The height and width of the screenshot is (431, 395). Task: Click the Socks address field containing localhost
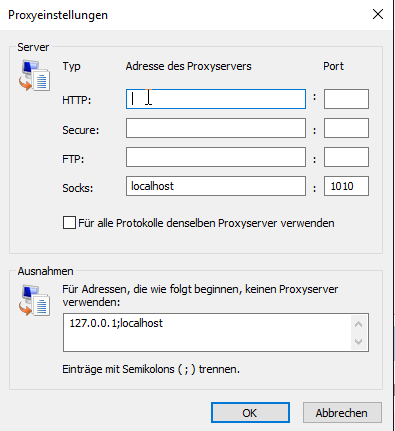(x=216, y=186)
